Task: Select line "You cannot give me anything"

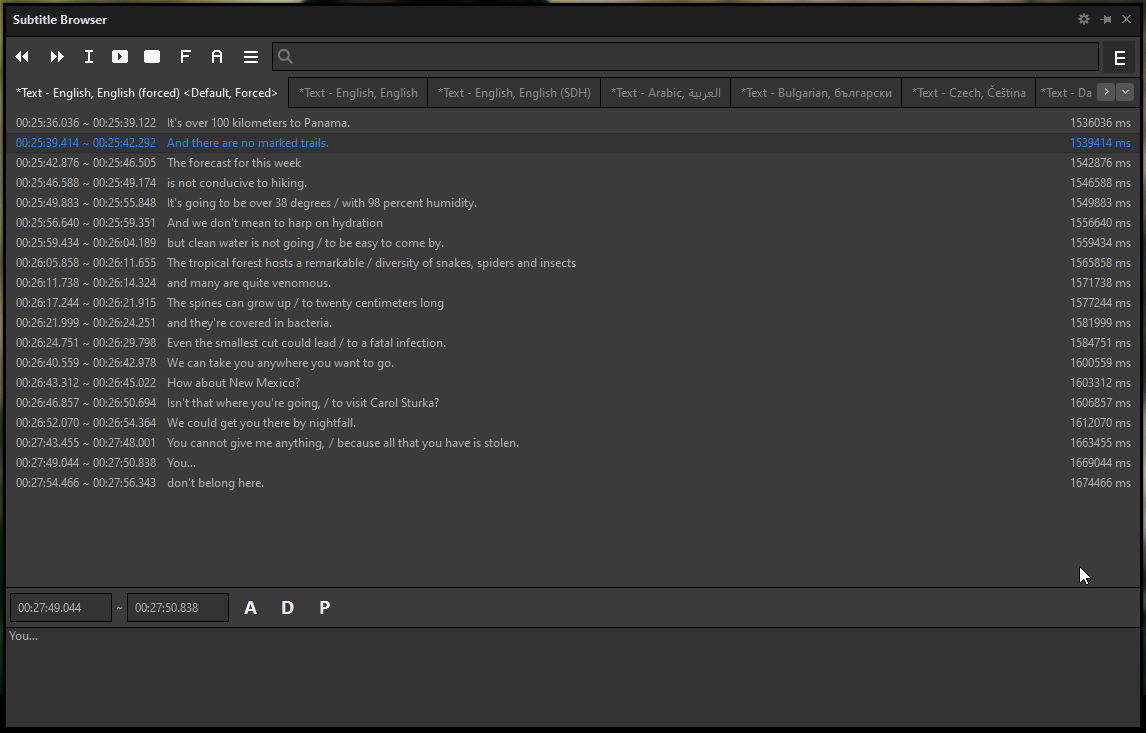Action: pos(573,443)
